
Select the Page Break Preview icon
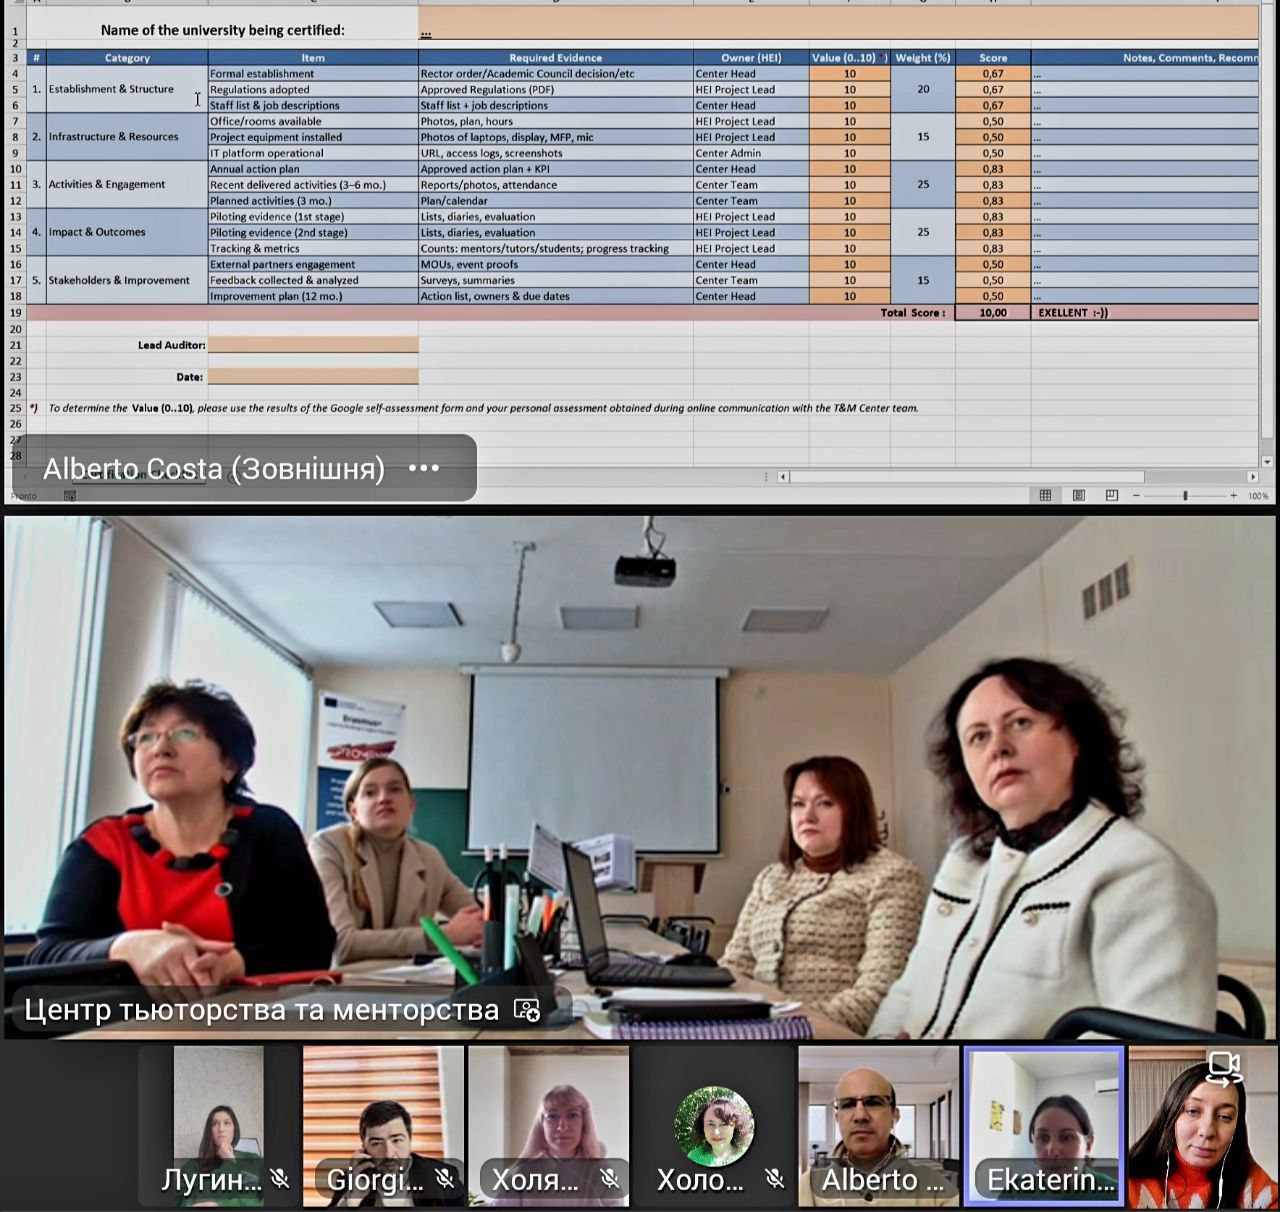[1111, 495]
